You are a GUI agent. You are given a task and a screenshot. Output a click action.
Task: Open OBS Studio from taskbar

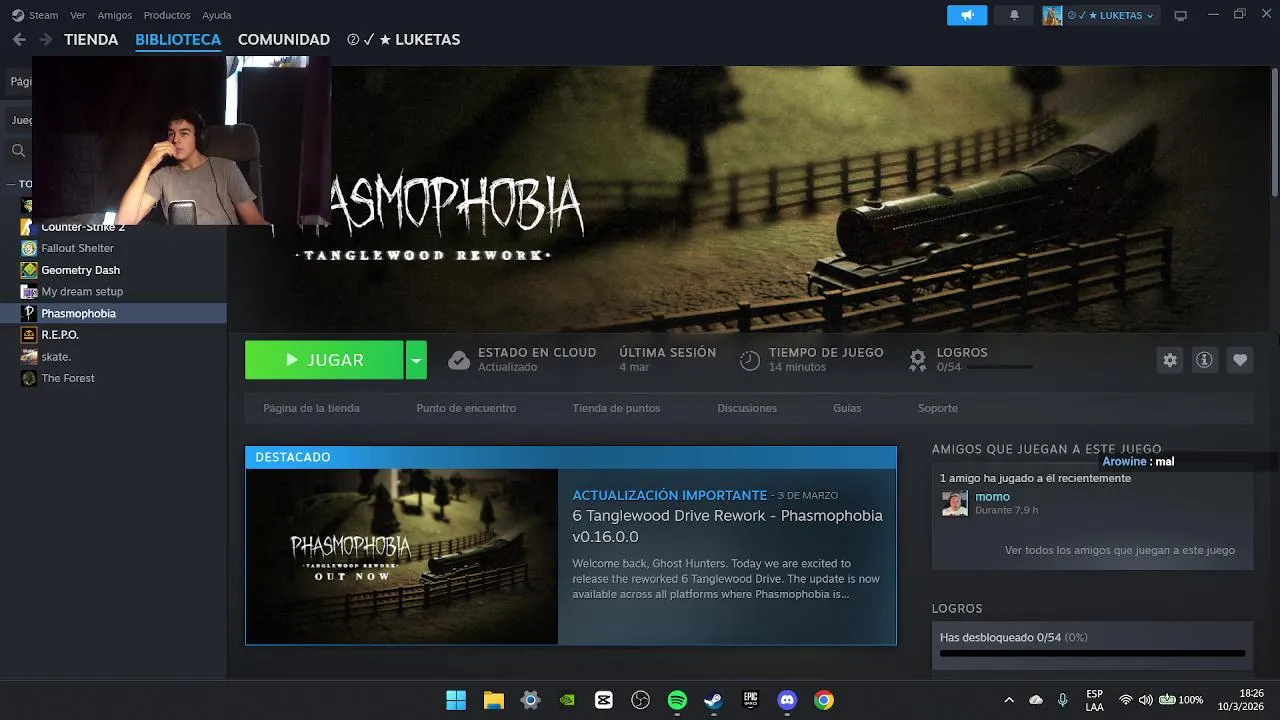[641, 700]
